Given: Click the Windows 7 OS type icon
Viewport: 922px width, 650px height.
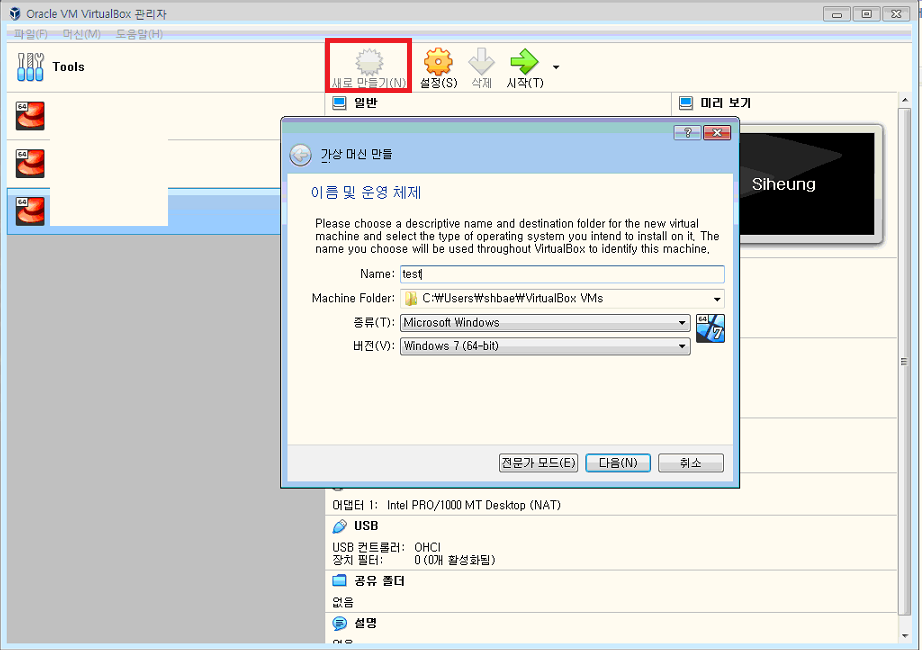Looking at the screenshot, I should [x=710, y=328].
